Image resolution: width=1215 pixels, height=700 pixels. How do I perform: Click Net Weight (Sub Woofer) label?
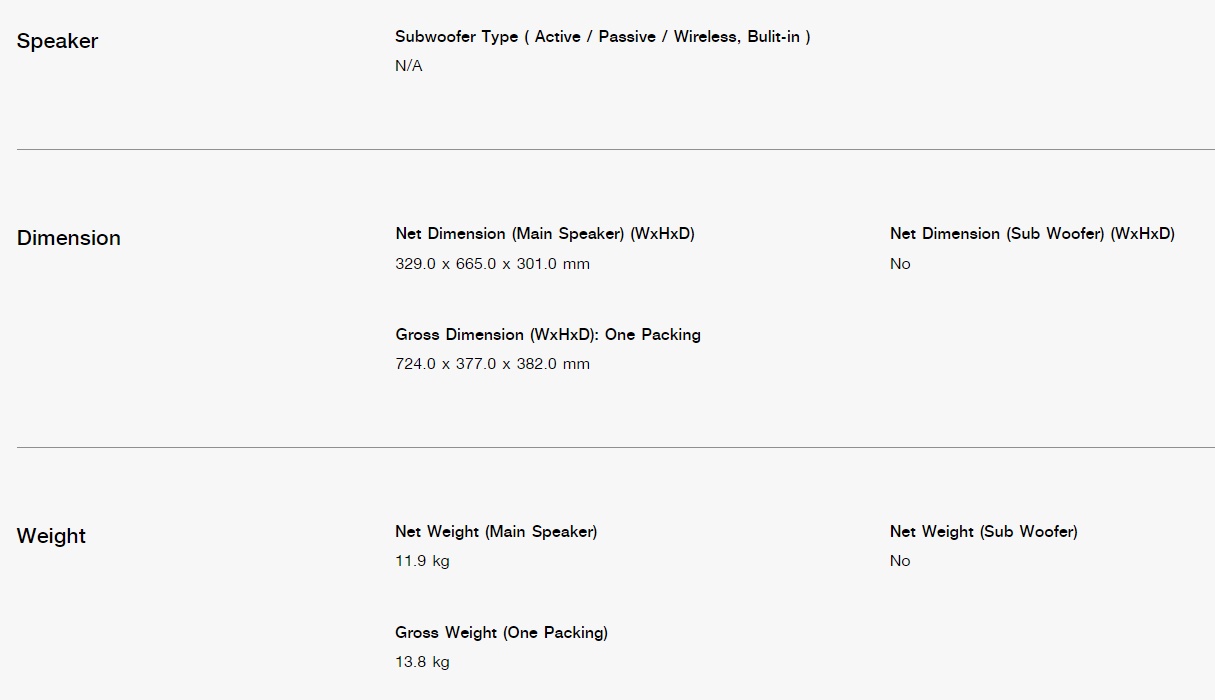(984, 532)
